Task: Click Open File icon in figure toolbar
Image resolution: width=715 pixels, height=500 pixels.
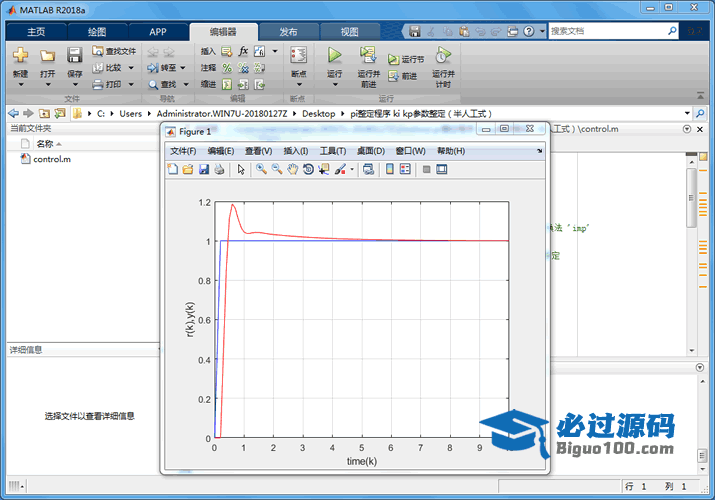Action: click(188, 170)
